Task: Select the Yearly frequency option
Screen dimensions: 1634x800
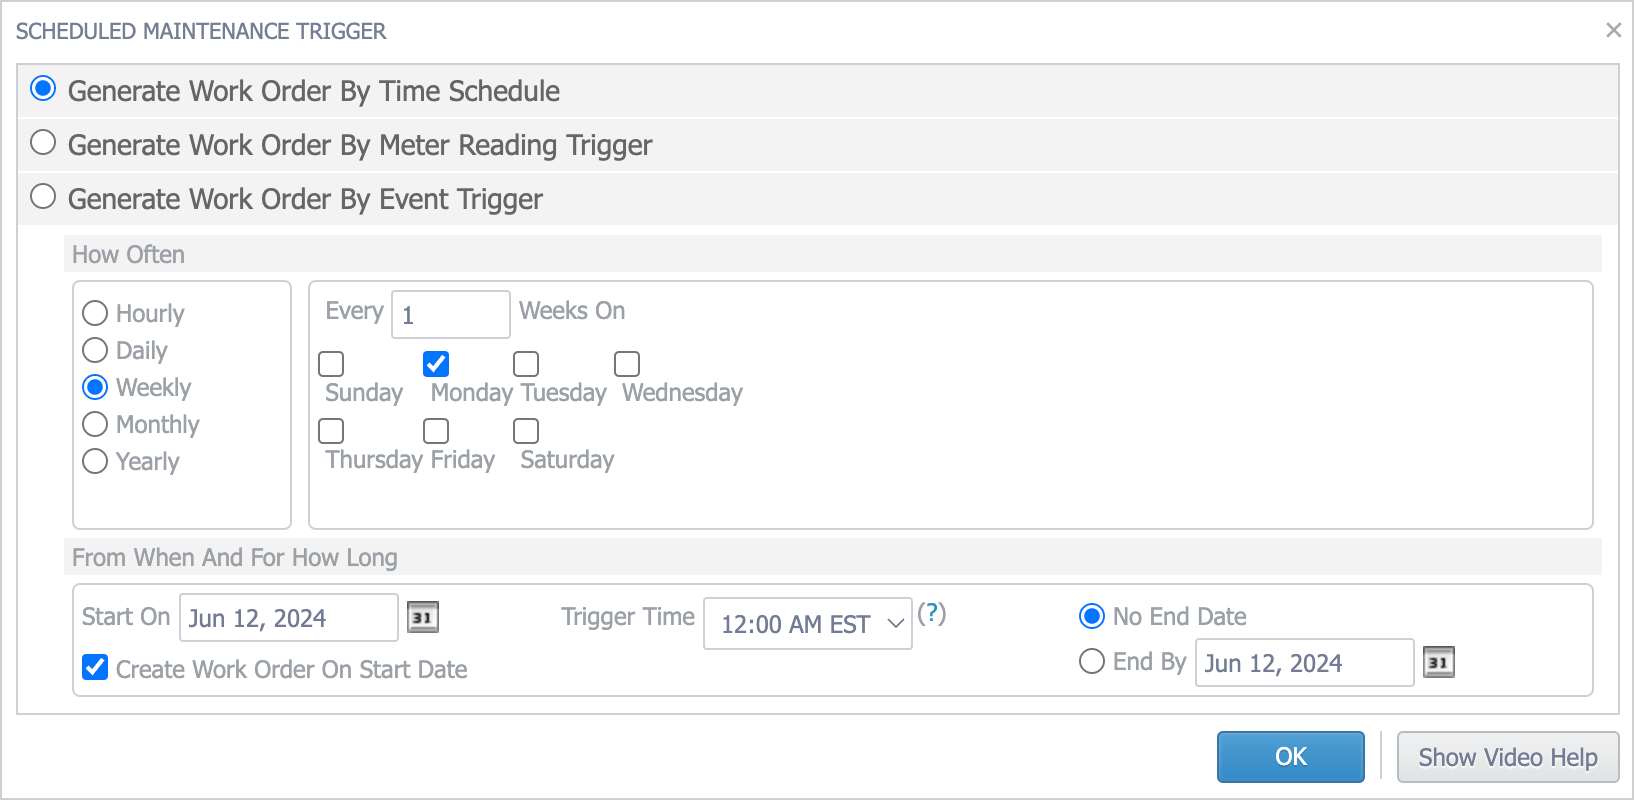Action: click(95, 461)
